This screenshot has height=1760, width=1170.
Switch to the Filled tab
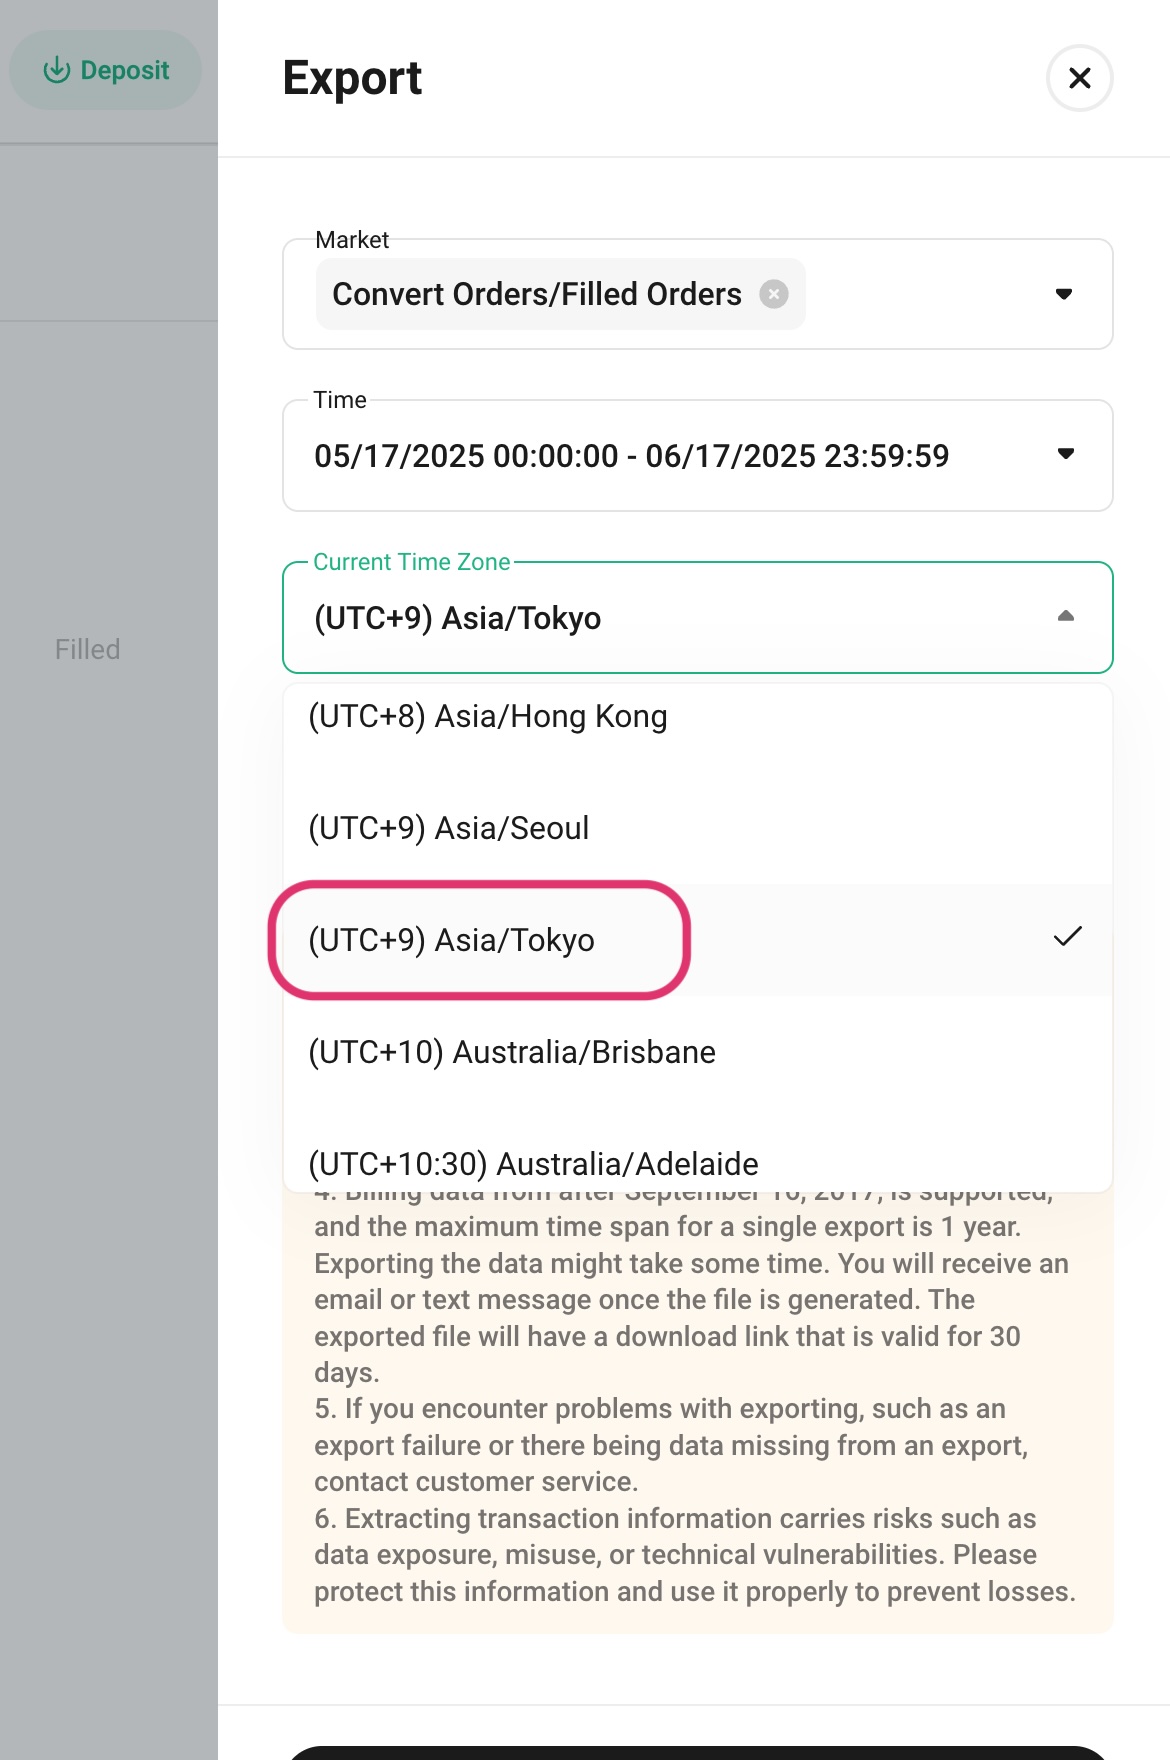click(x=87, y=649)
